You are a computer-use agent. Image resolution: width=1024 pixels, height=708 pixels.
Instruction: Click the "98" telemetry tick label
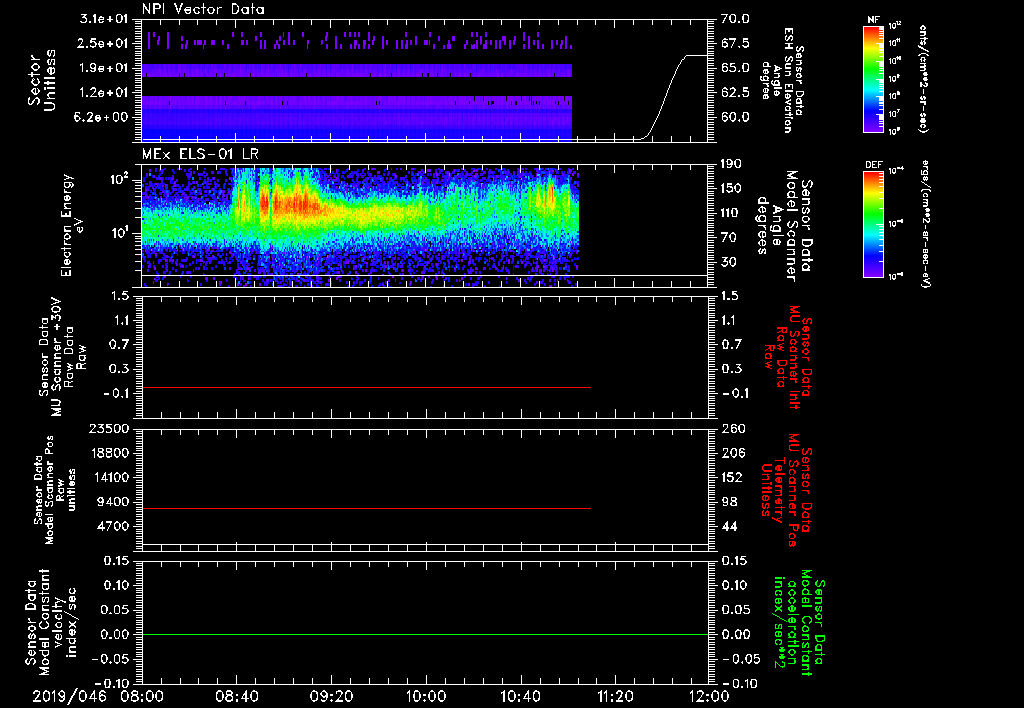pos(729,502)
